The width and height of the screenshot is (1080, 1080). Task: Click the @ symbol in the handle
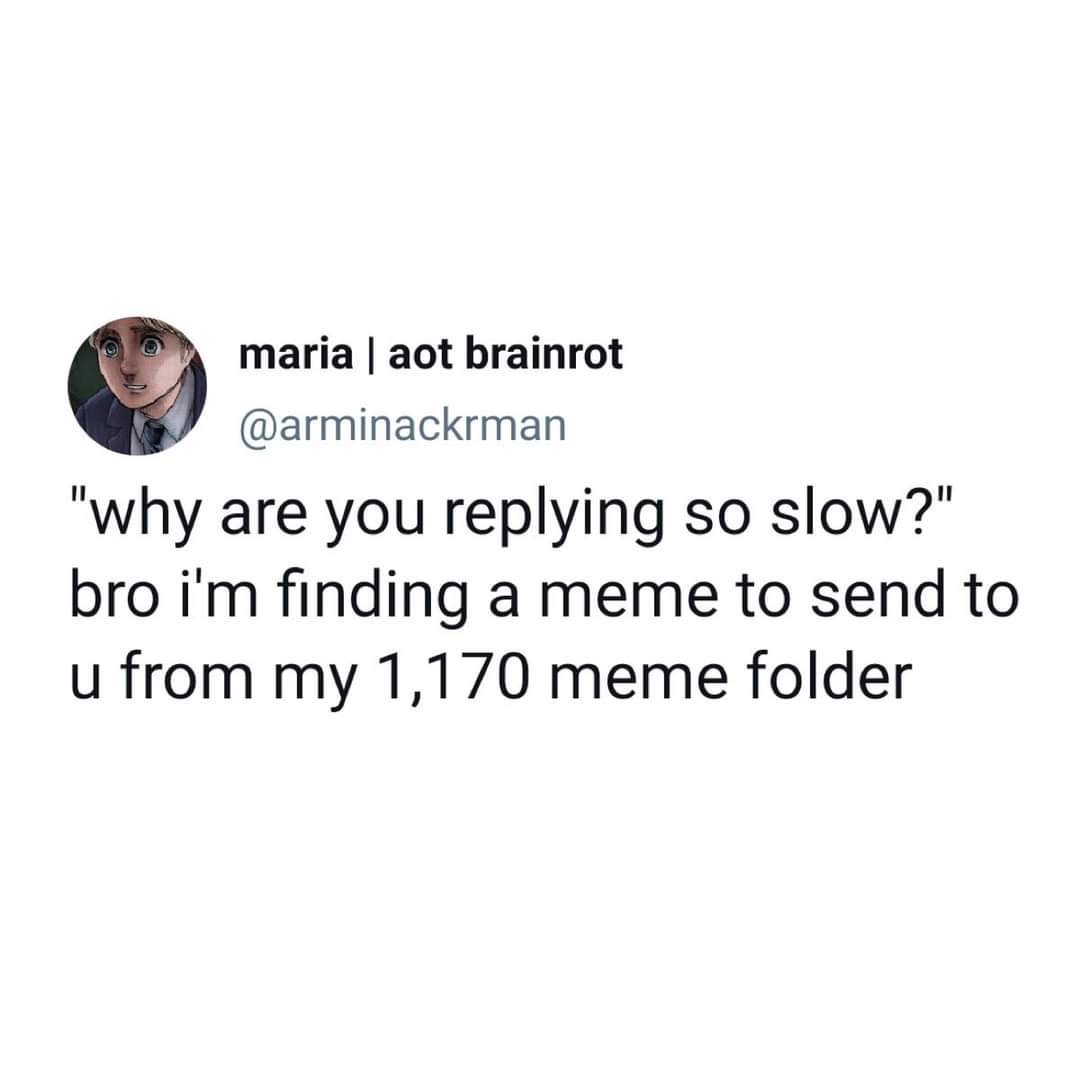(258, 427)
